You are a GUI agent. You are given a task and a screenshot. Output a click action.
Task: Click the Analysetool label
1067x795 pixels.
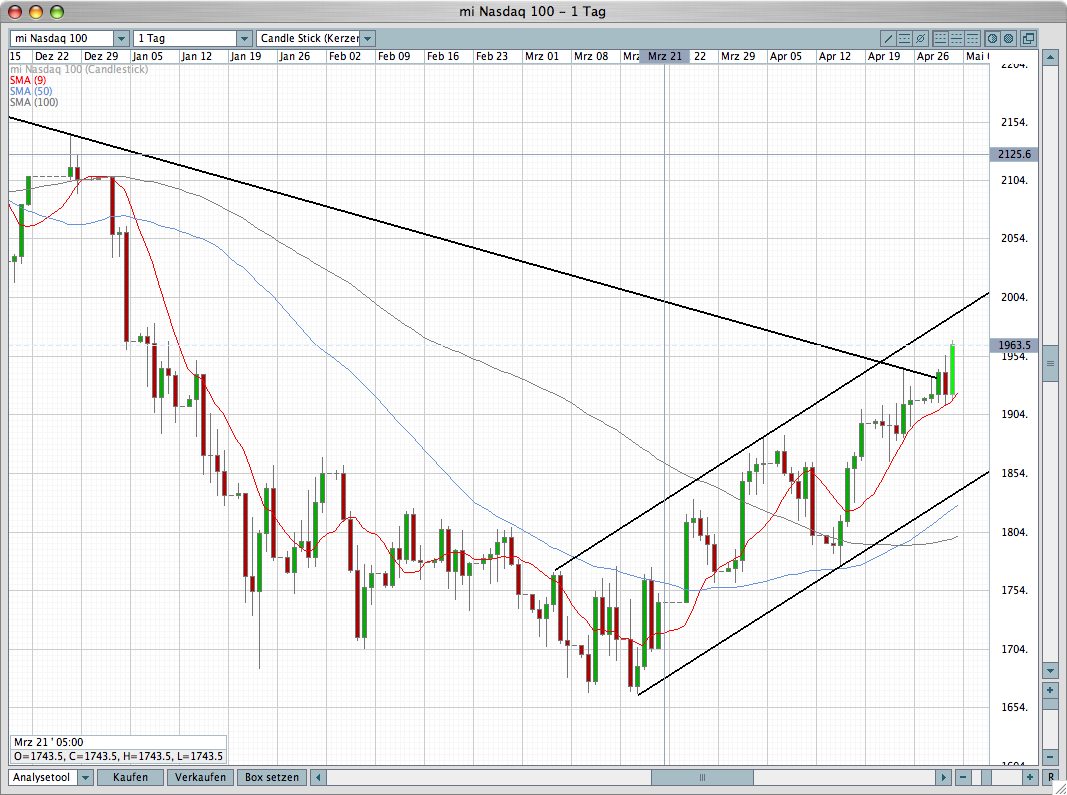[x=42, y=777]
